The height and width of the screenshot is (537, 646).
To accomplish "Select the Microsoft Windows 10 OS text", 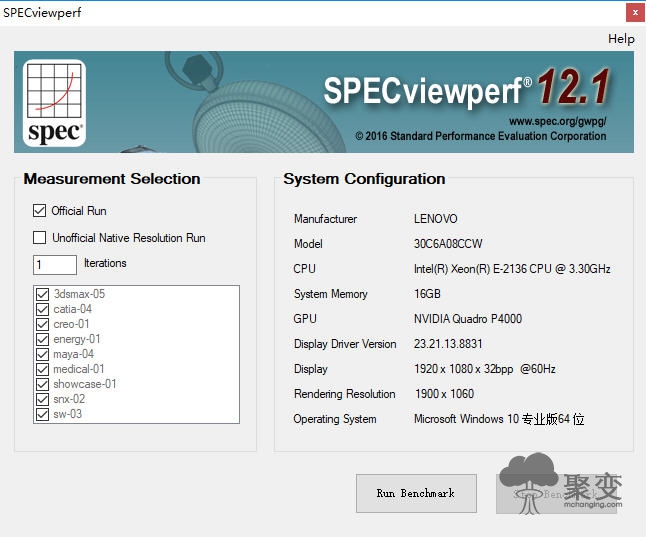I will (499, 419).
